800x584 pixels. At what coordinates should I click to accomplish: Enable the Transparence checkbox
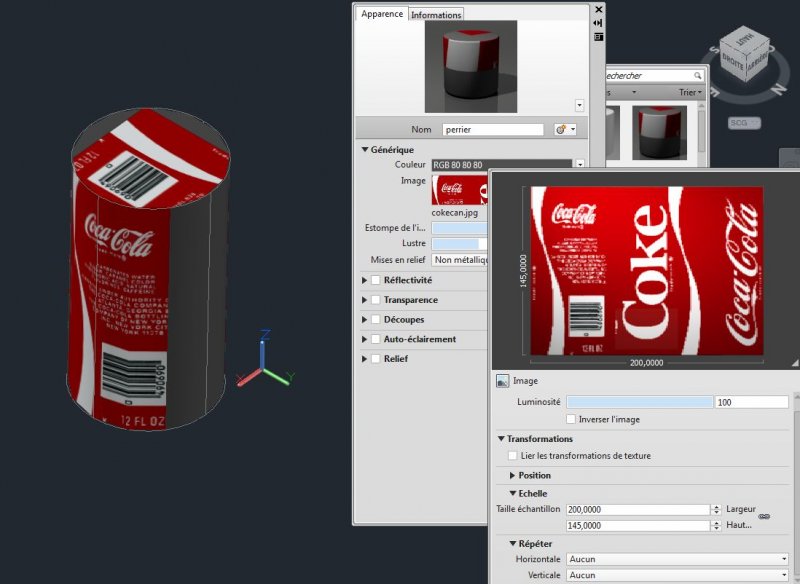[x=376, y=300]
